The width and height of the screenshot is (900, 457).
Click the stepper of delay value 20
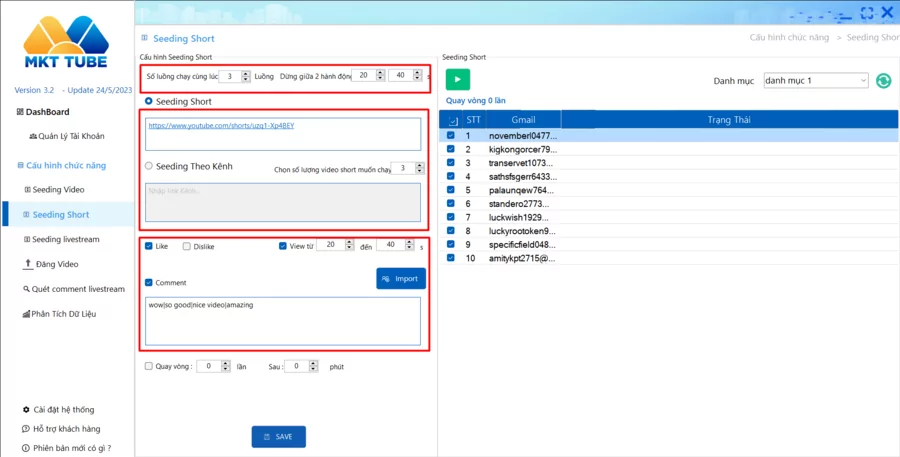tap(380, 75)
